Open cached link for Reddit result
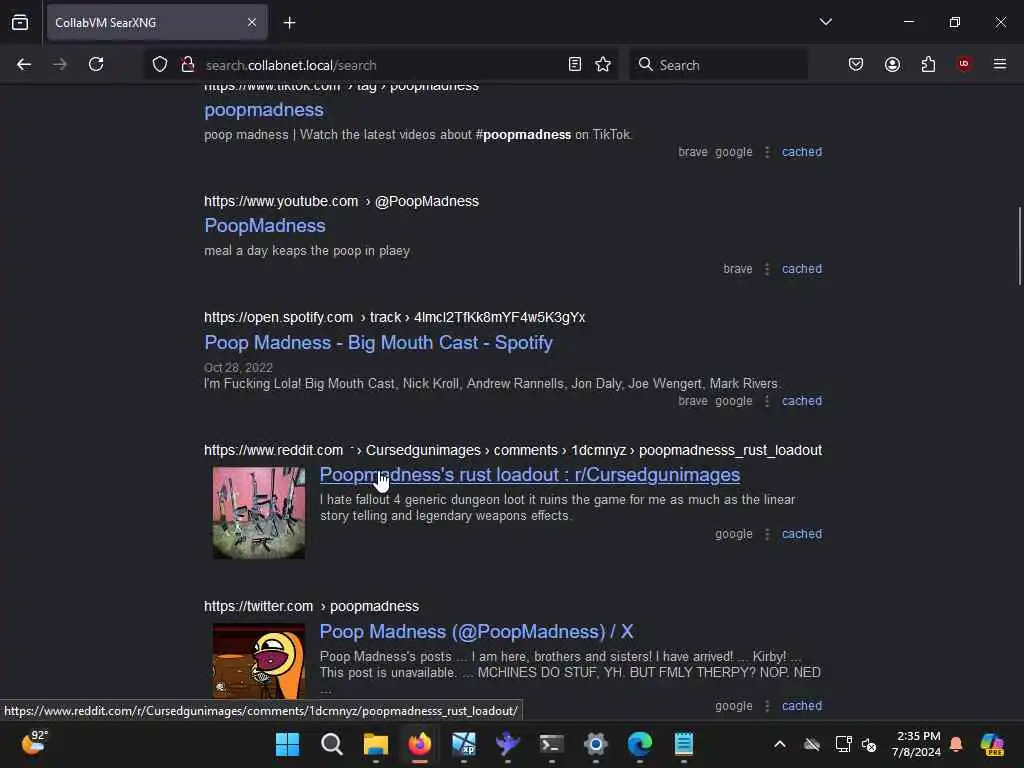This screenshot has height=768, width=1024. 802,534
